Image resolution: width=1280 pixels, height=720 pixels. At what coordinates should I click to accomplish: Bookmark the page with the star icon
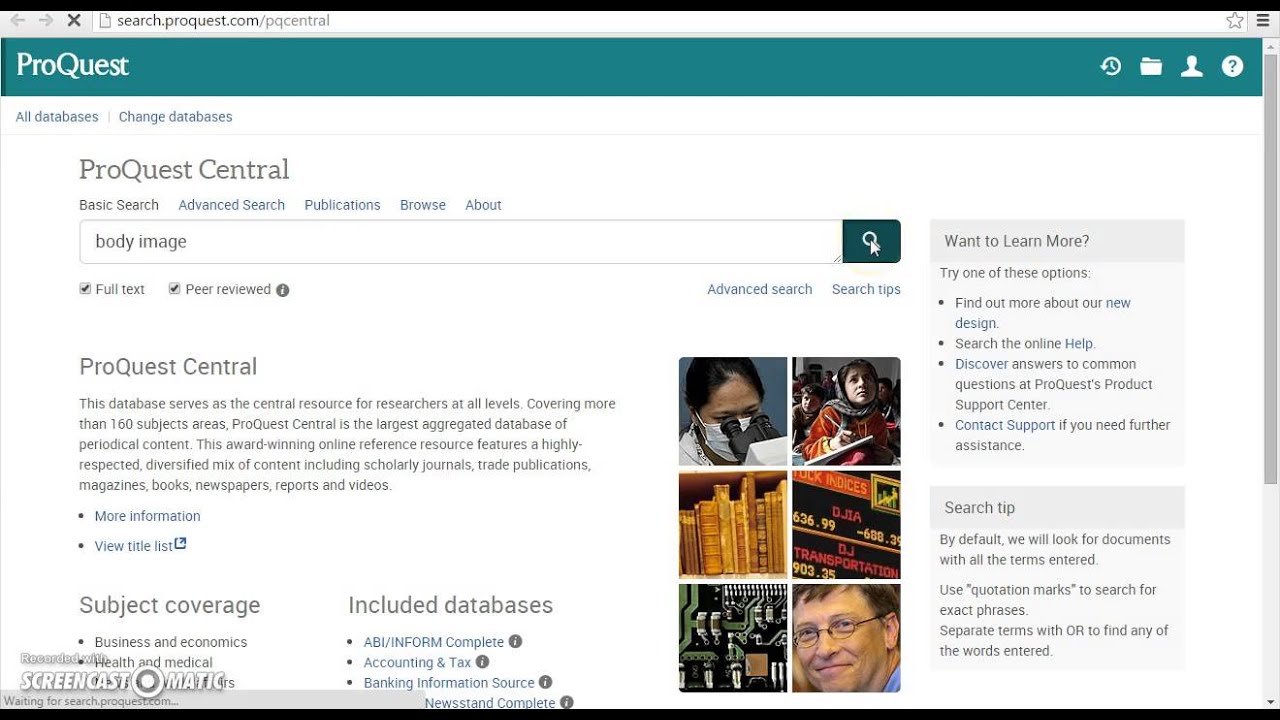pos(1235,20)
